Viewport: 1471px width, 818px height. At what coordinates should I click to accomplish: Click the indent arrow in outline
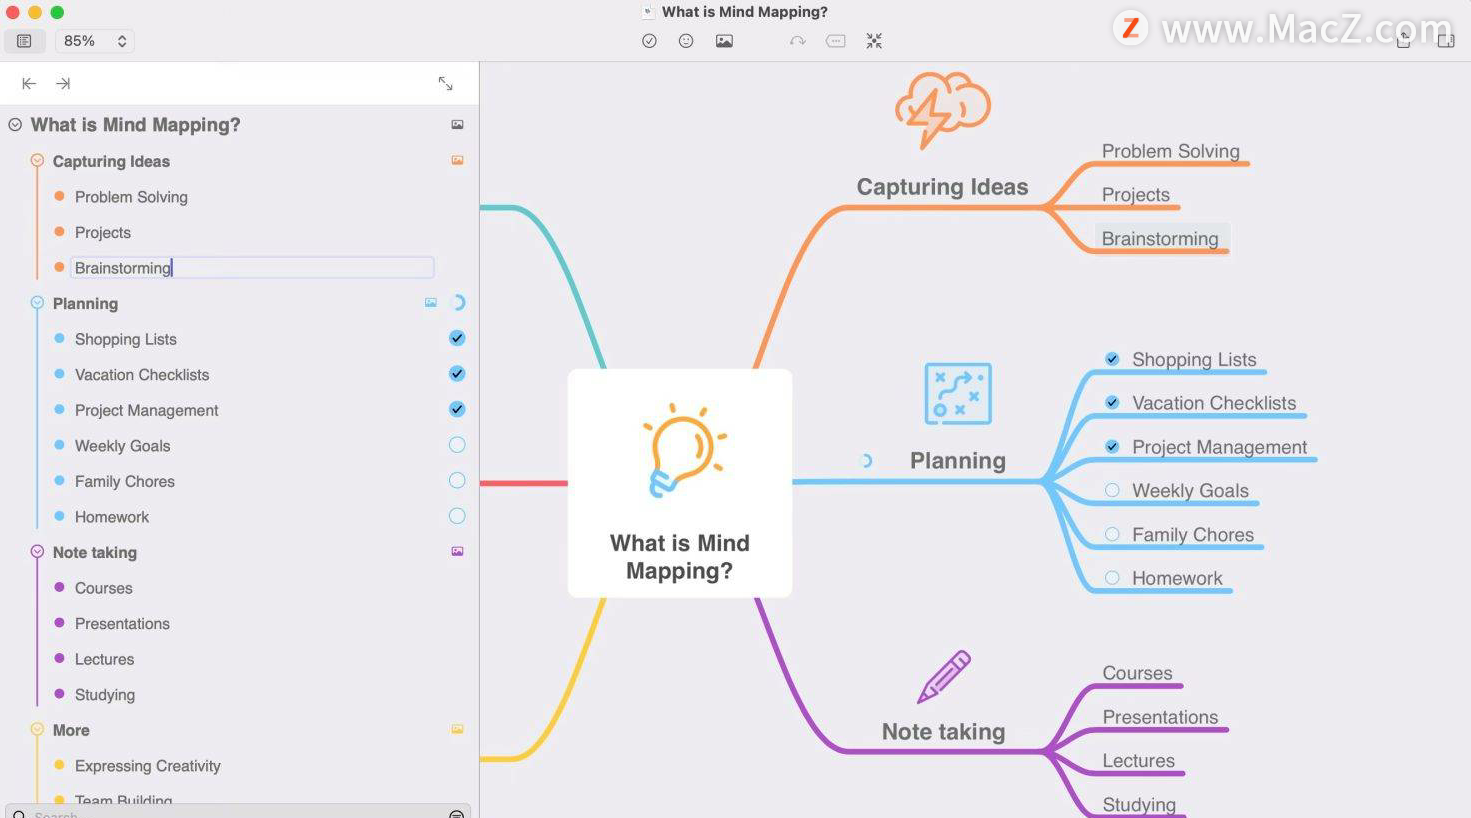coord(63,84)
